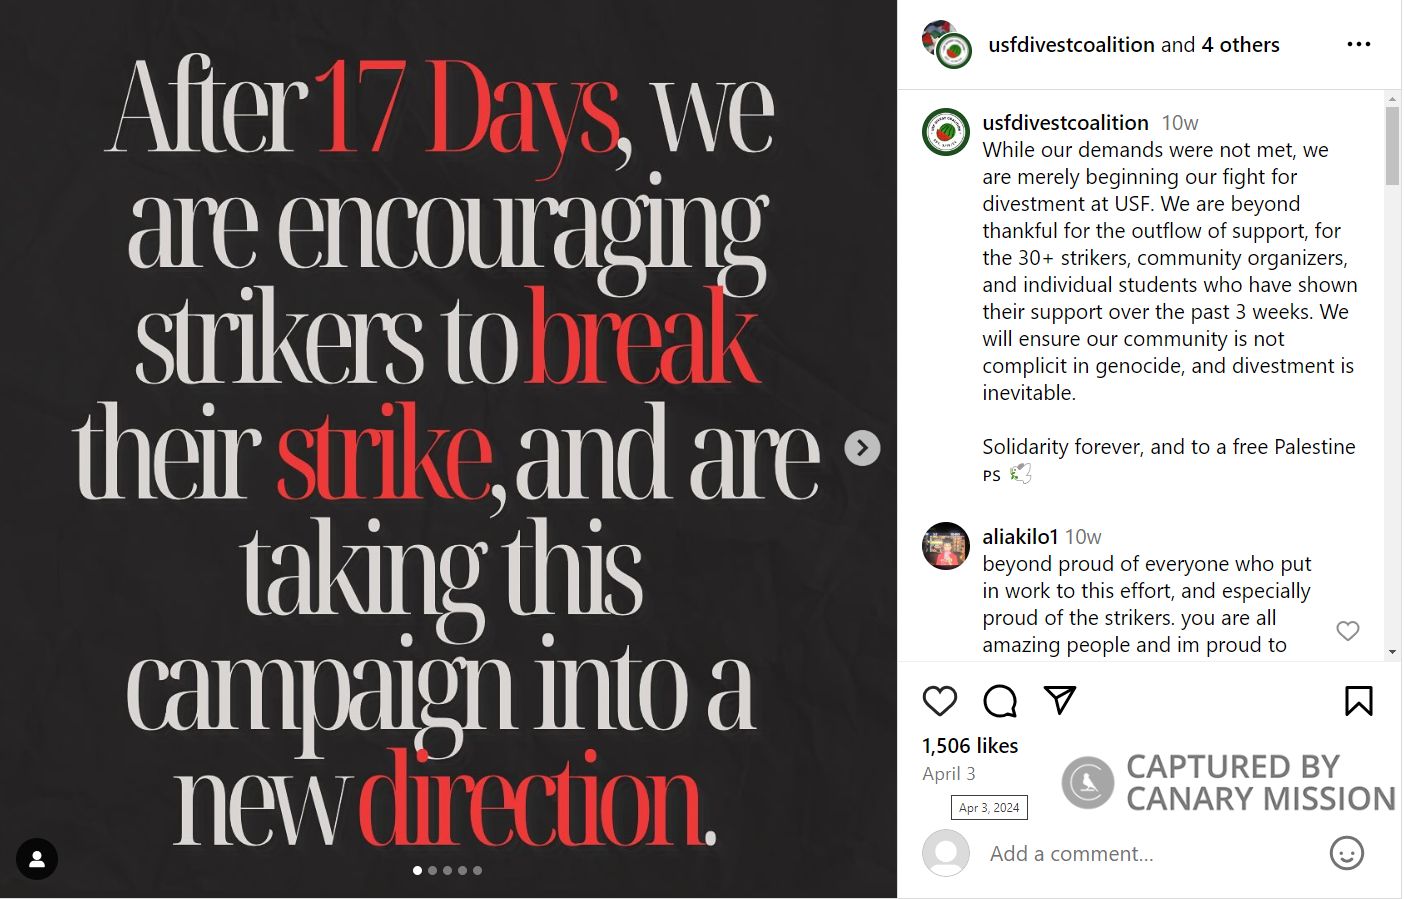Viewport: 1405px width, 899px height.
Task: Type in the Add a comment field
Action: coord(1140,854)
